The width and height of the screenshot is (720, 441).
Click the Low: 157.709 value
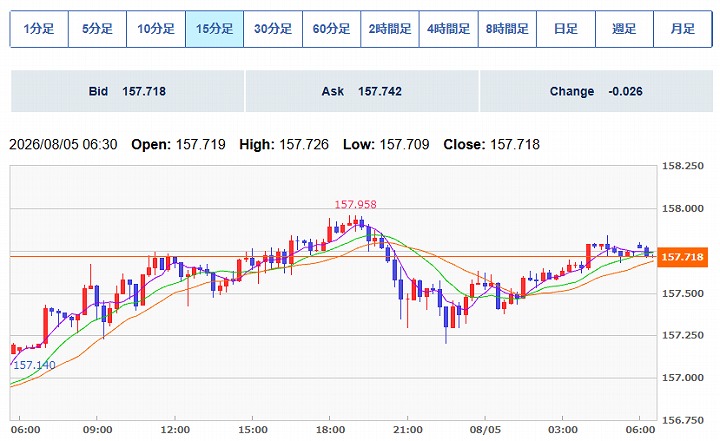[386, 145]
